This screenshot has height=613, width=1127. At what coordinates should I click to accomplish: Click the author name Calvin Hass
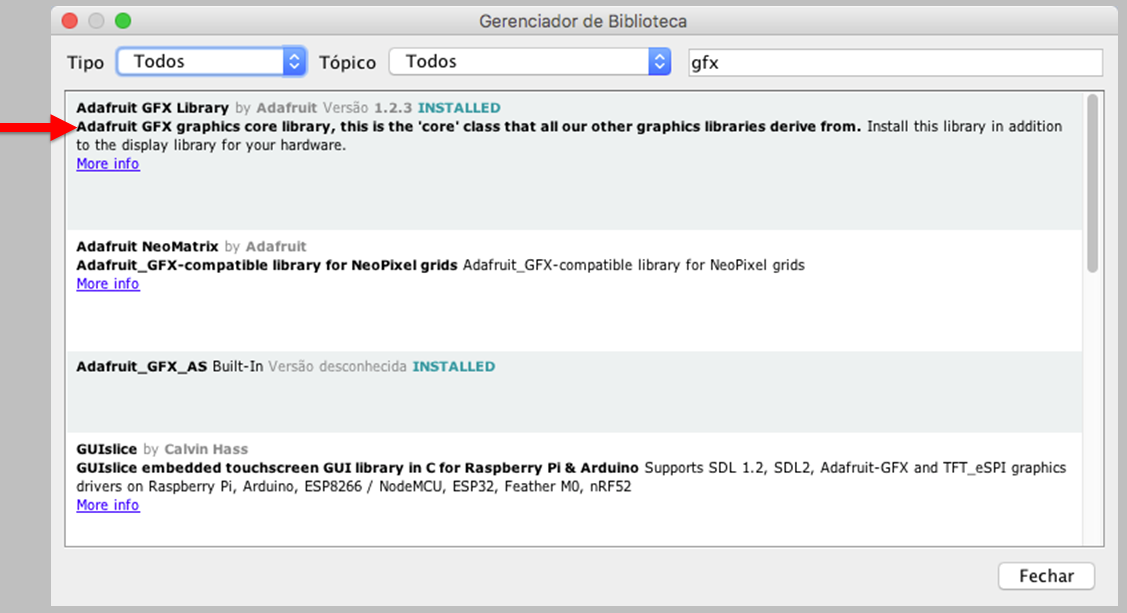[206, 449]
